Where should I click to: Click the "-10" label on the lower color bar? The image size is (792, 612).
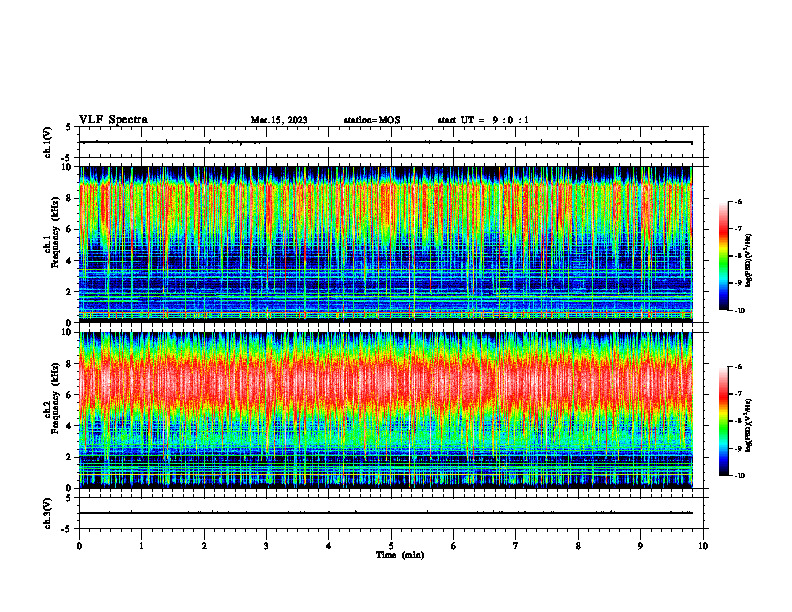pos(739,476)
